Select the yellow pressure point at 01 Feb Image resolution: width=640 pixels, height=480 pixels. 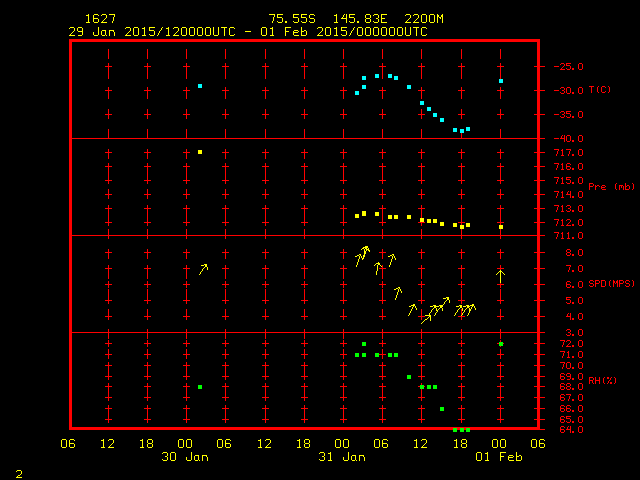501,227
